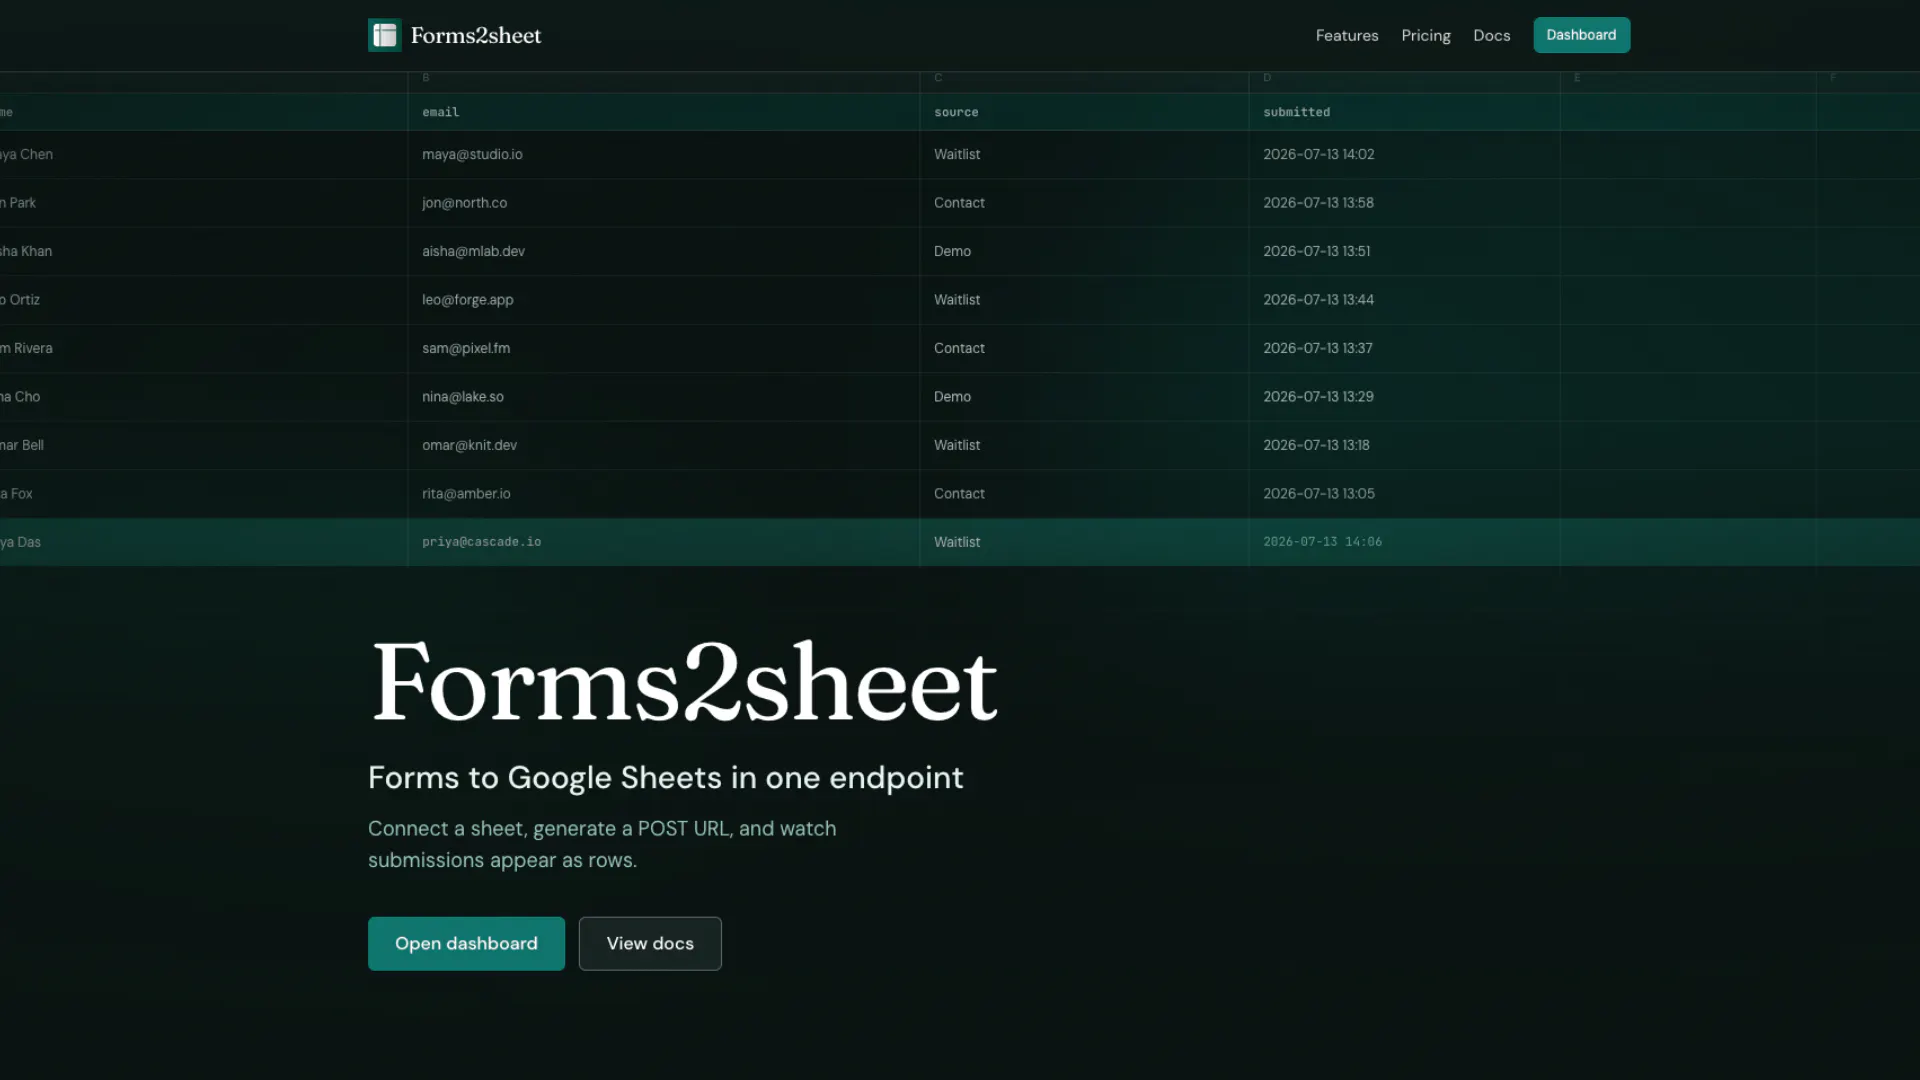Screen dimensions: 1920x1080
Task: Select the leo@forge.app cell
Action: (x=664, y=300)
